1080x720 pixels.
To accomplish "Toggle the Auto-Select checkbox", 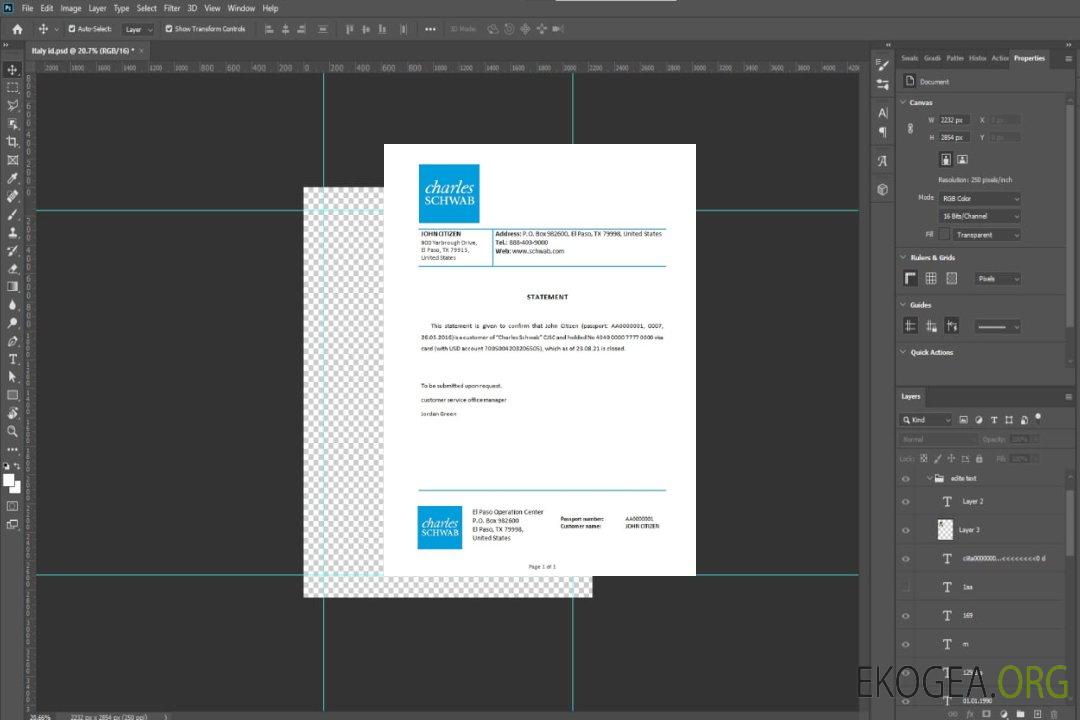I will [72, 29].
